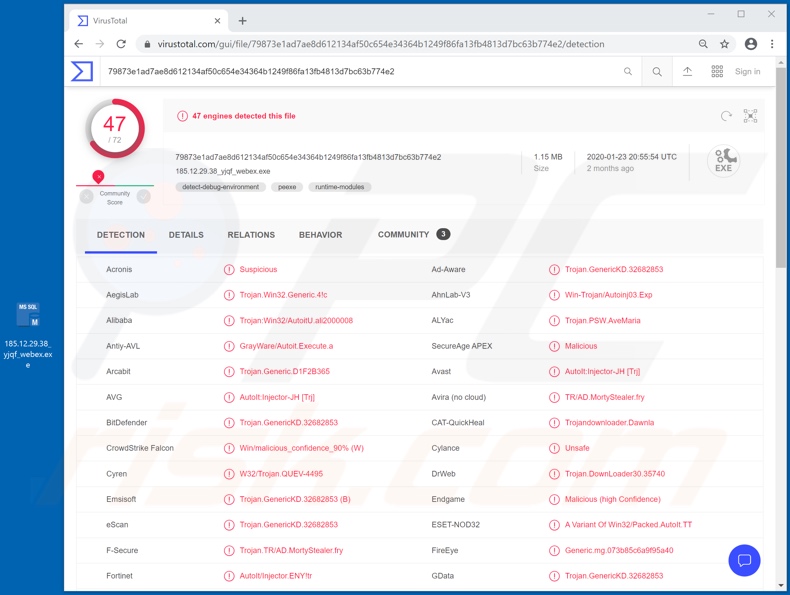Open the chat bubble widget
This screenshot has width=790, height=595.
(744, 560)
